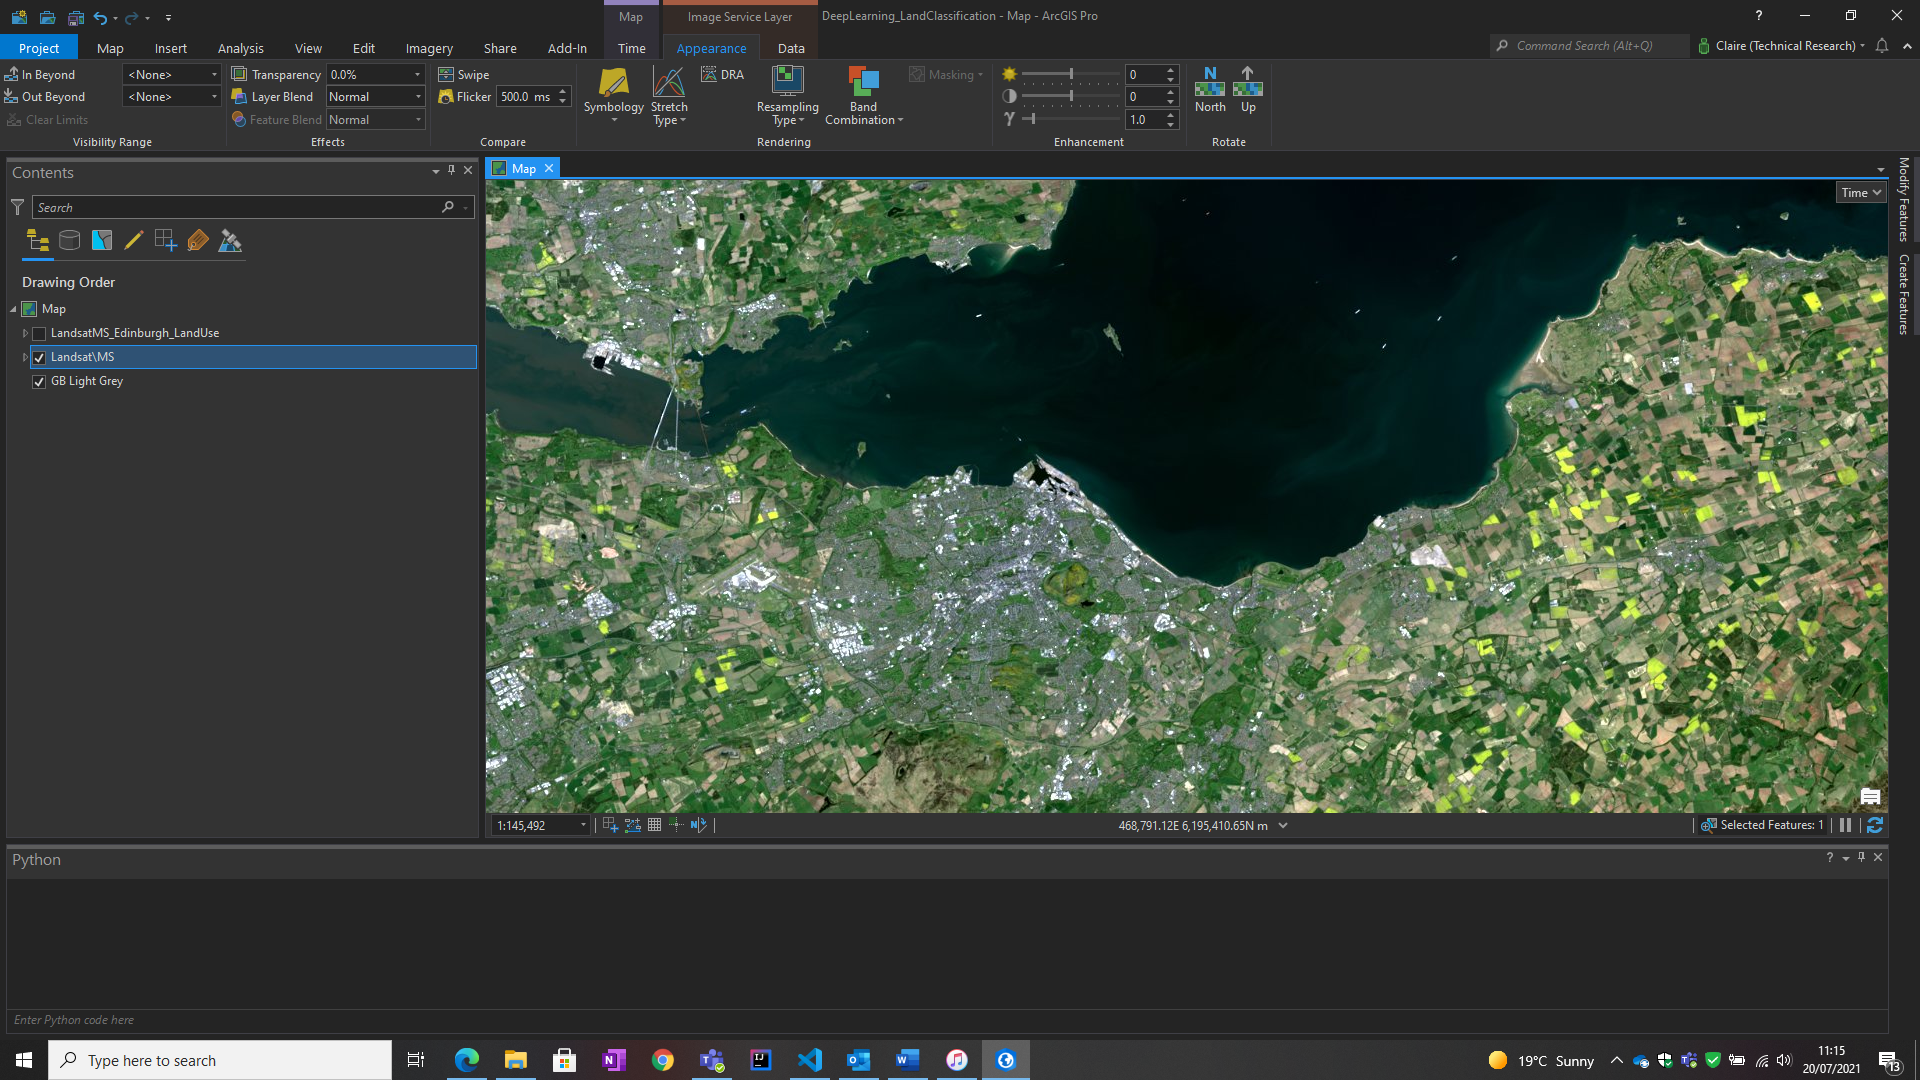
Task: Open the Appearance ribbon tab
Action: point(711,47)
